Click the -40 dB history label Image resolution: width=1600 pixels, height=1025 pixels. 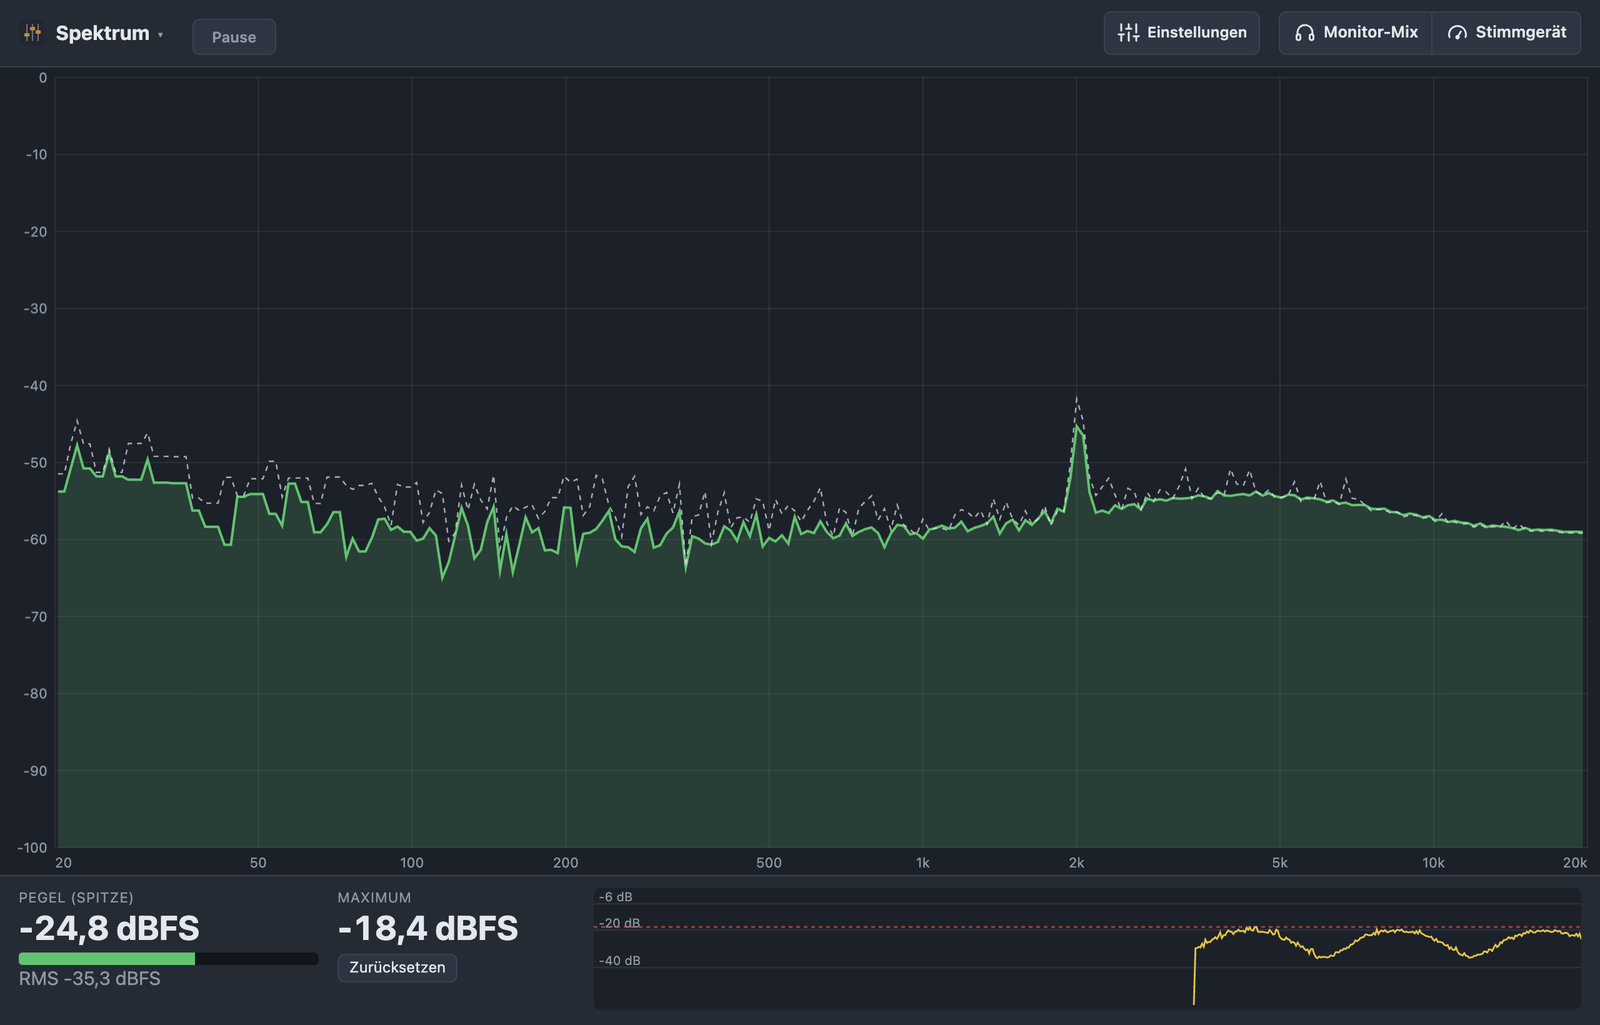tap(620, 961)
